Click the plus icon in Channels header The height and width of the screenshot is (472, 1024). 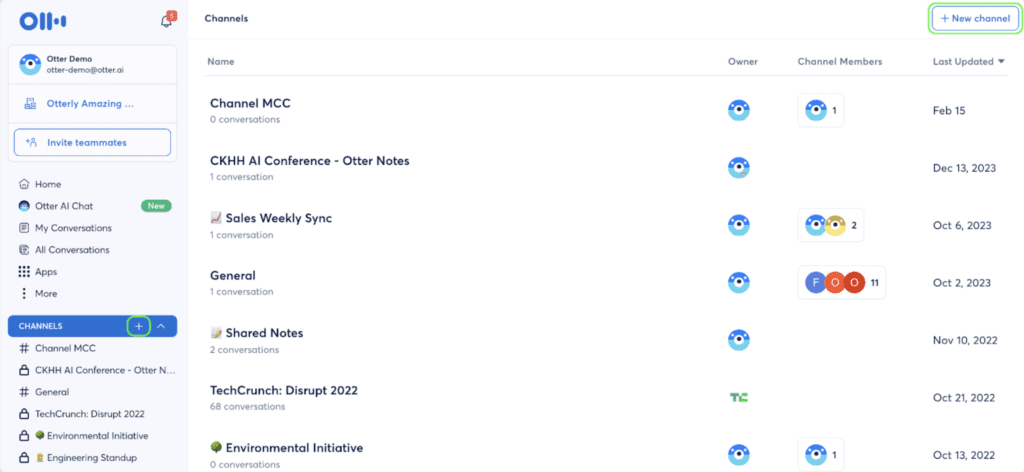coord(139,326)
